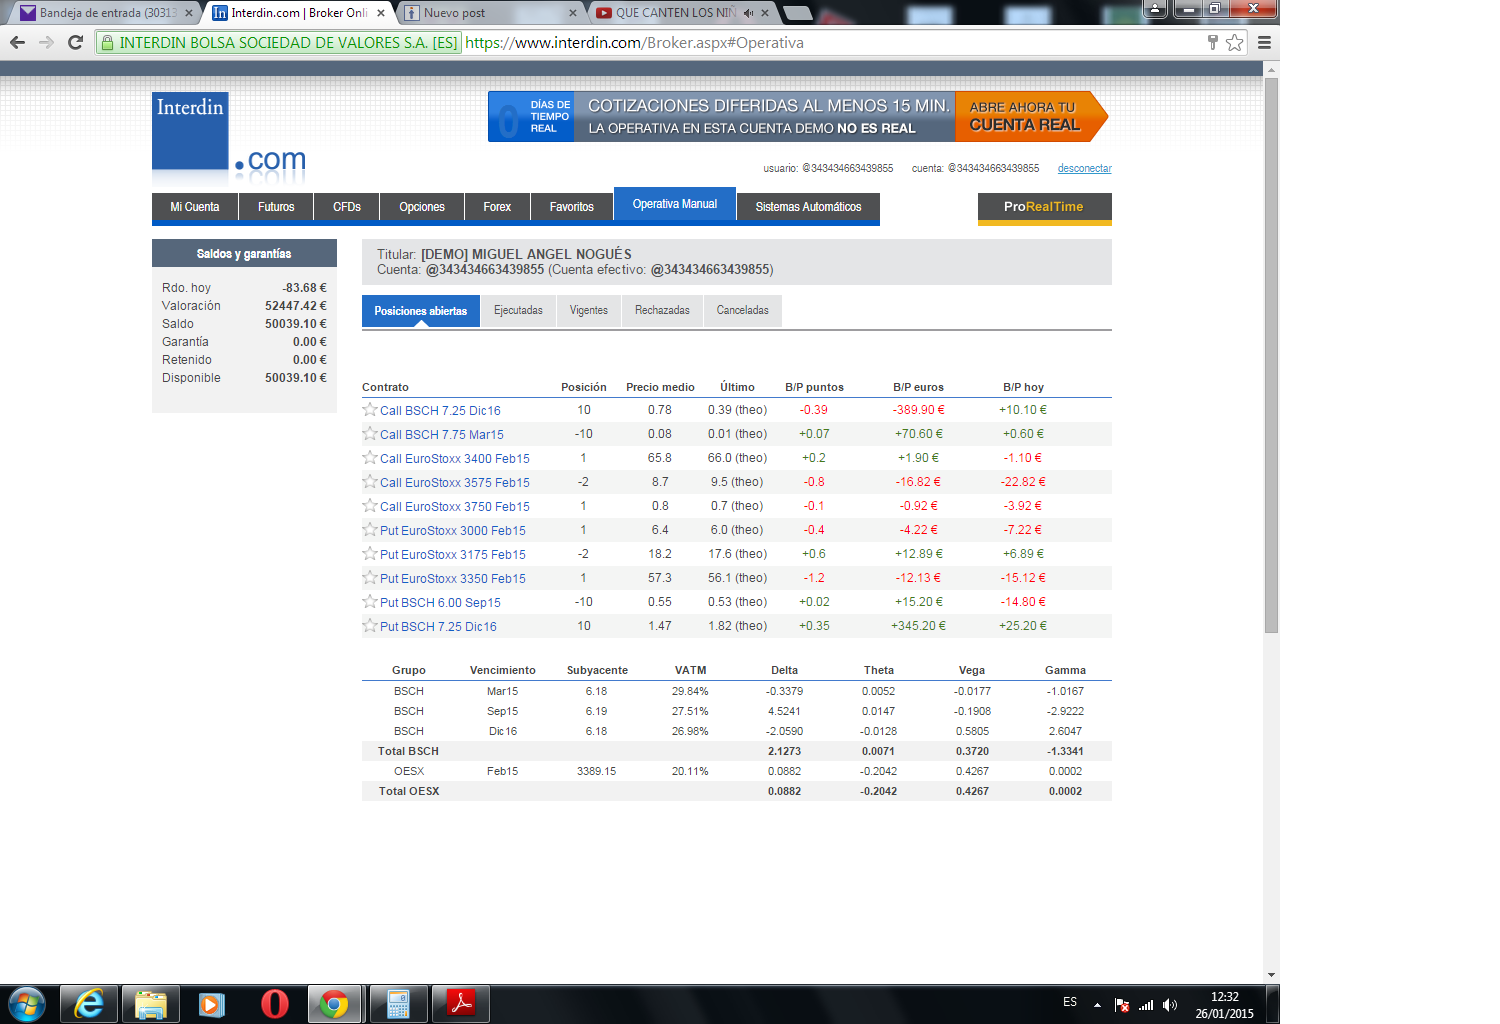Switch to the Forex section

[497, 207]
